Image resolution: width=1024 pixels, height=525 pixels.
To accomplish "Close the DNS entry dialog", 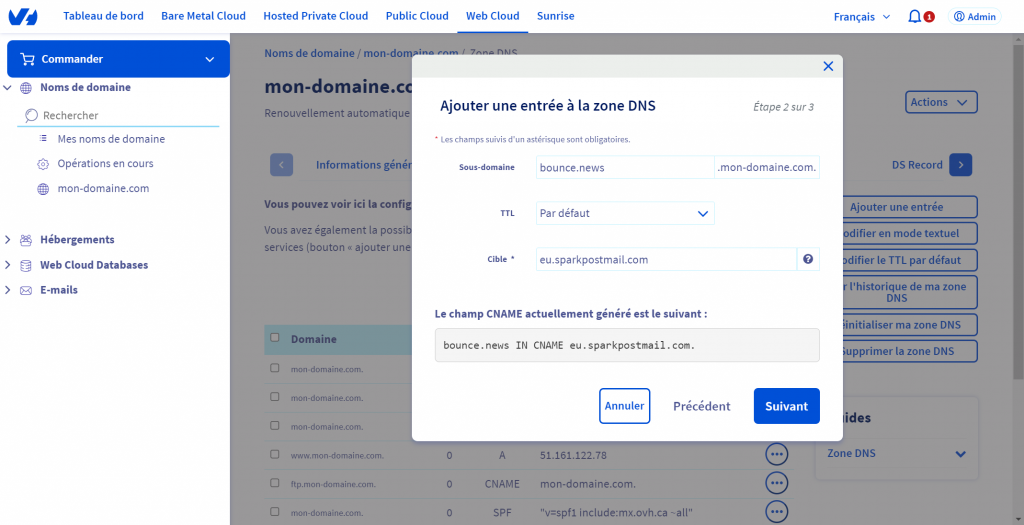I will point(828,66).
